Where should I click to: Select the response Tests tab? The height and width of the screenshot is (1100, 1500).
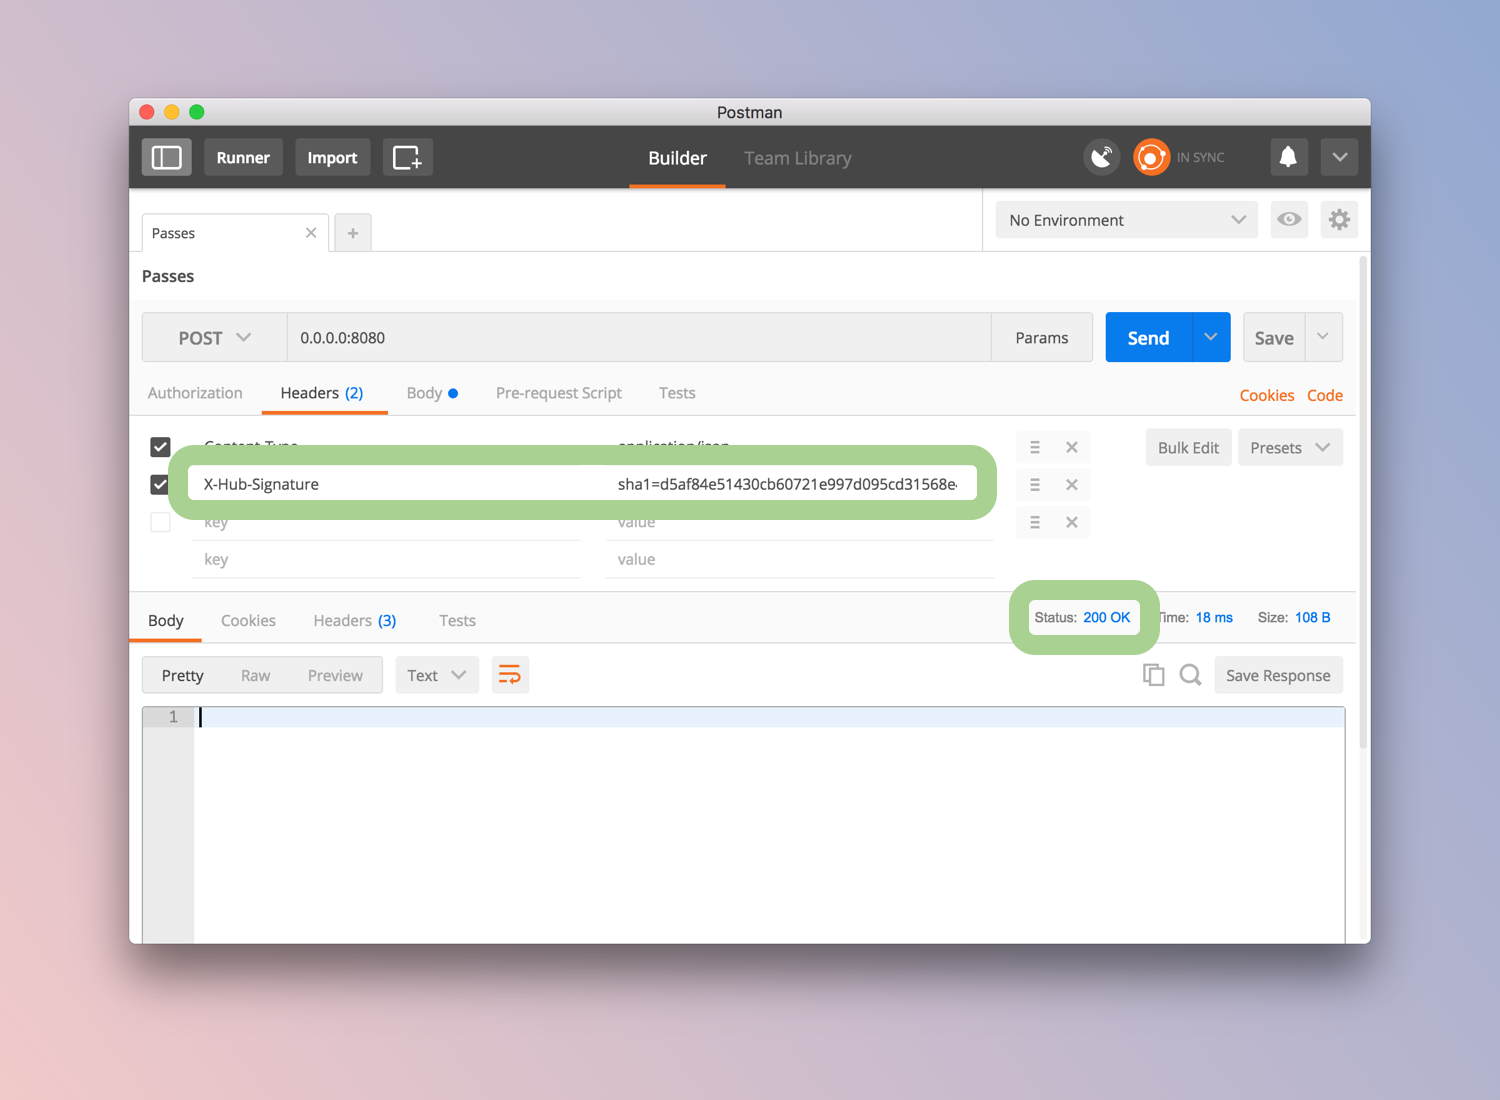point(457,620)
